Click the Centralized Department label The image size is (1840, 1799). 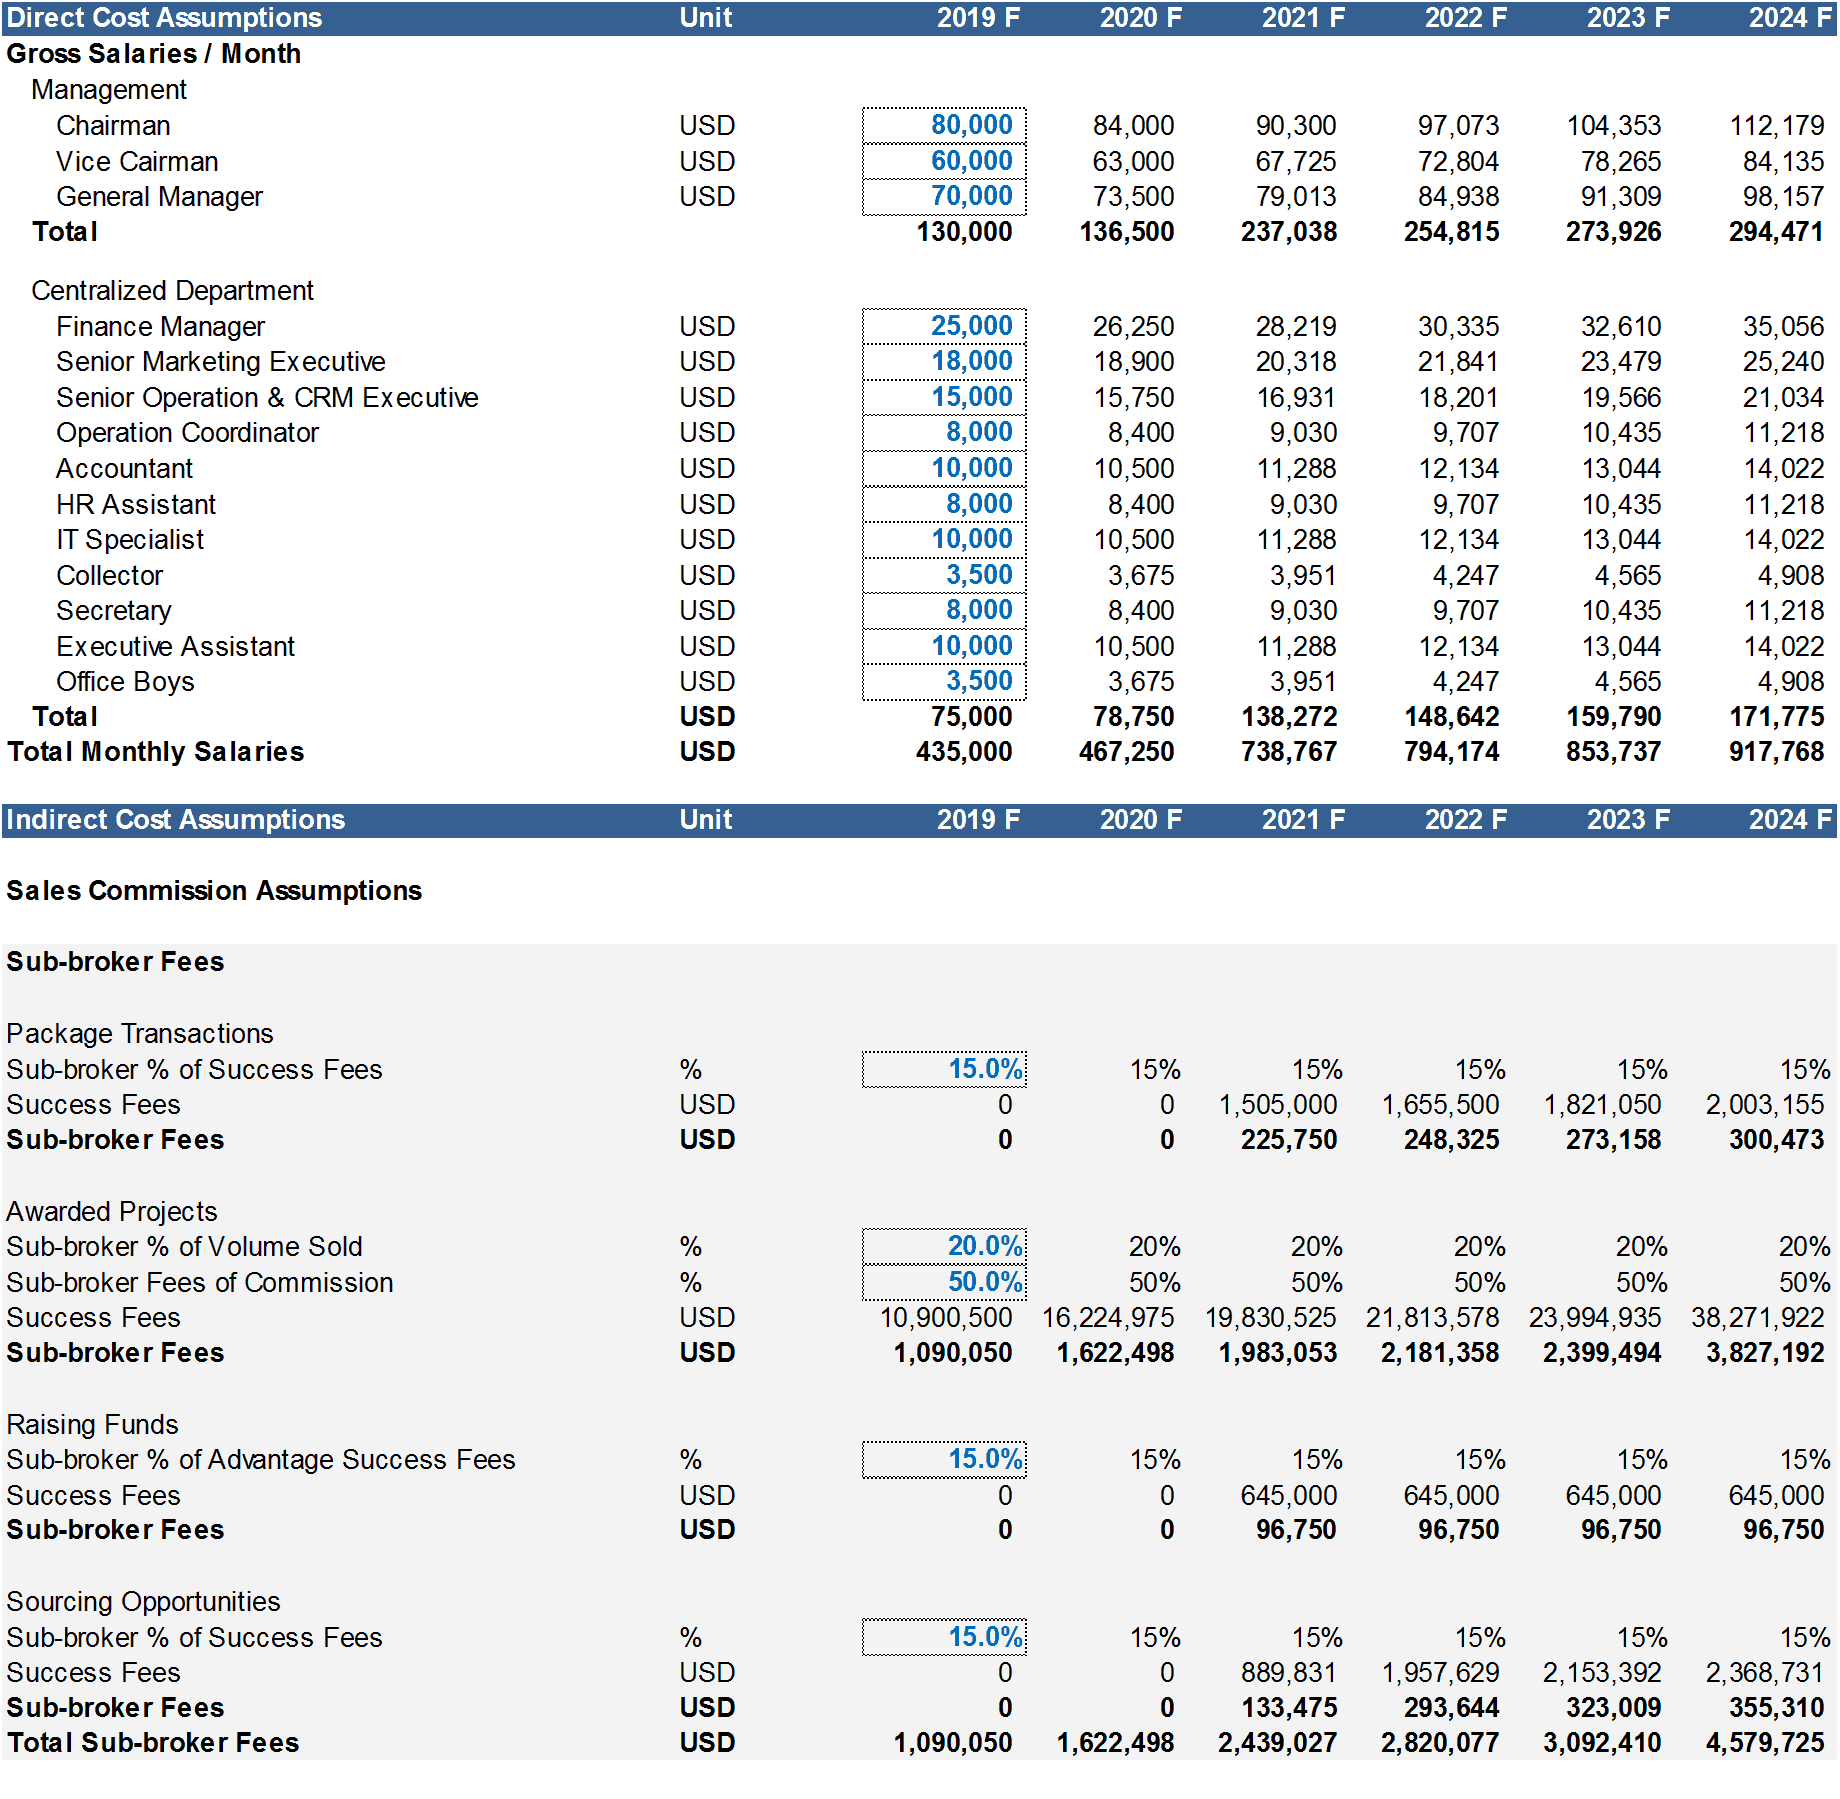pyautogui.click(x=172, y=291)
